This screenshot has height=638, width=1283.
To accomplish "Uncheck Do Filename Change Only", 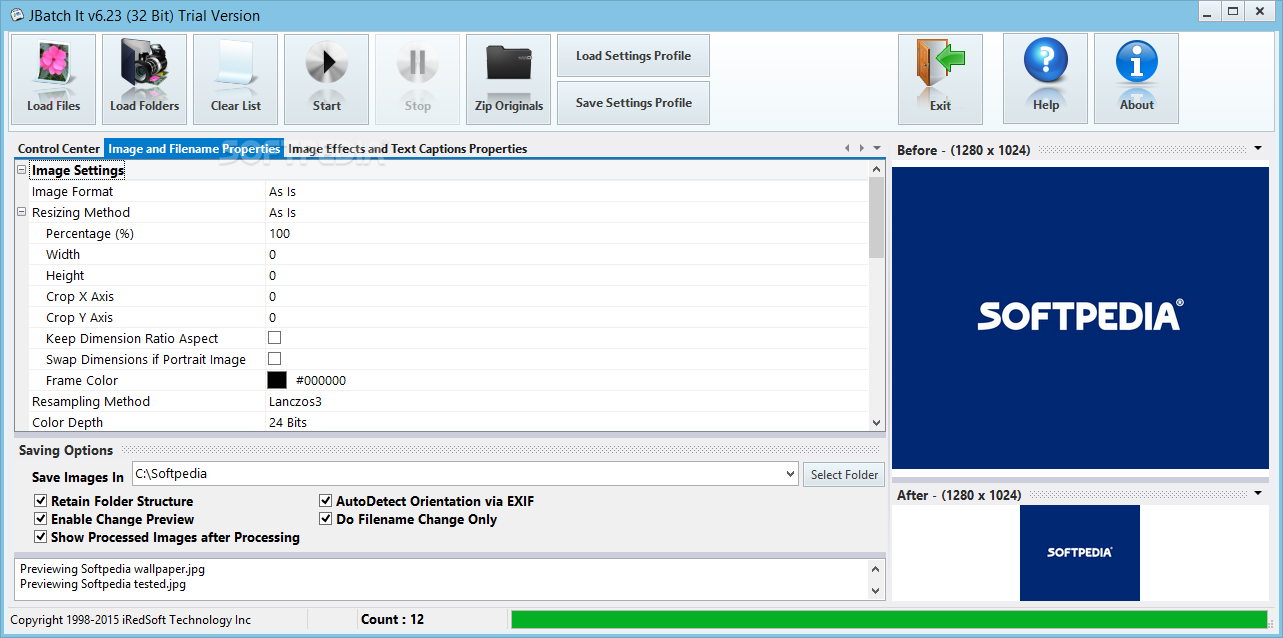I will tap(326, 519).
